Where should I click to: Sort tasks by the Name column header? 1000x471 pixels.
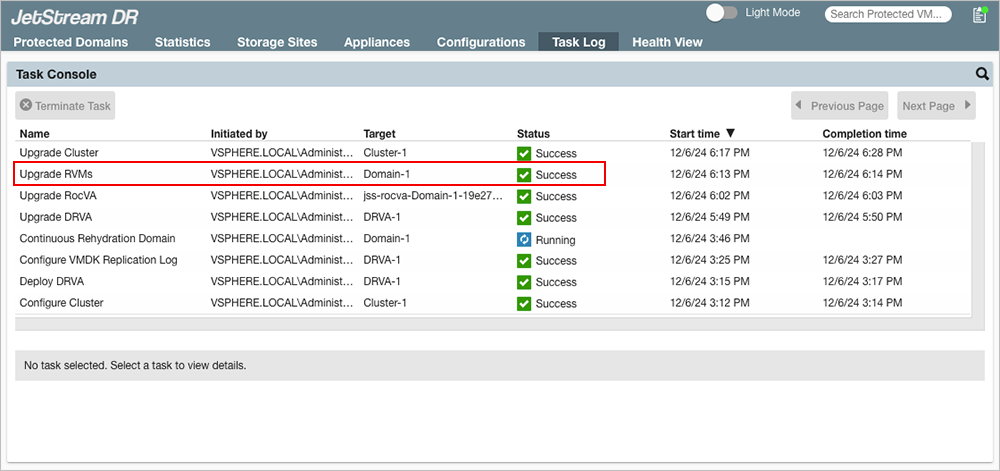[x=35, y=133]
